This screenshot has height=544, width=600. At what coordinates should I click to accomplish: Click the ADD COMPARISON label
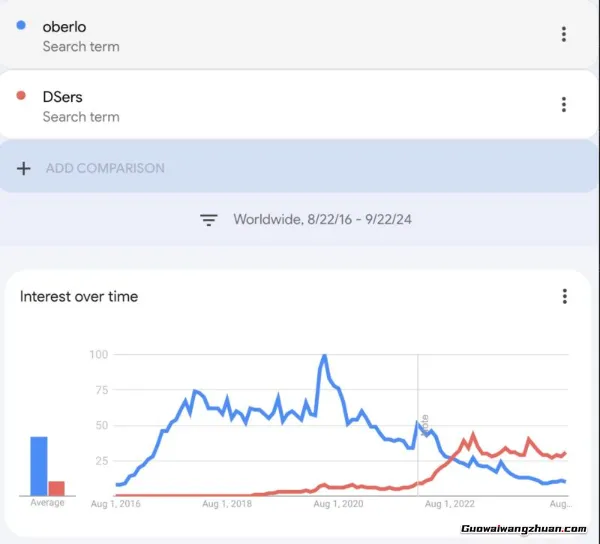coord(105,168)
